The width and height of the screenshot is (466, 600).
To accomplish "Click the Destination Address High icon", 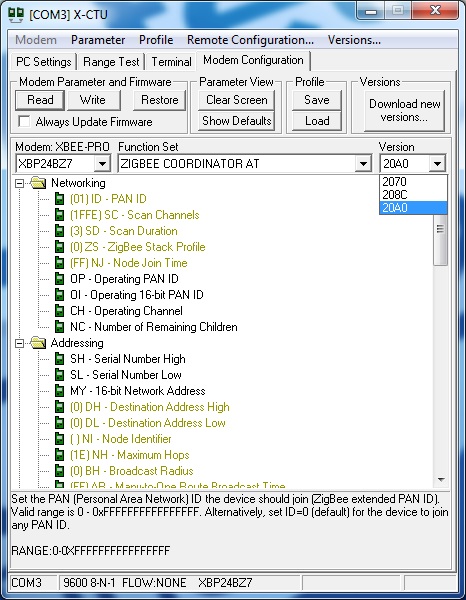I will (x=59, y=407).
